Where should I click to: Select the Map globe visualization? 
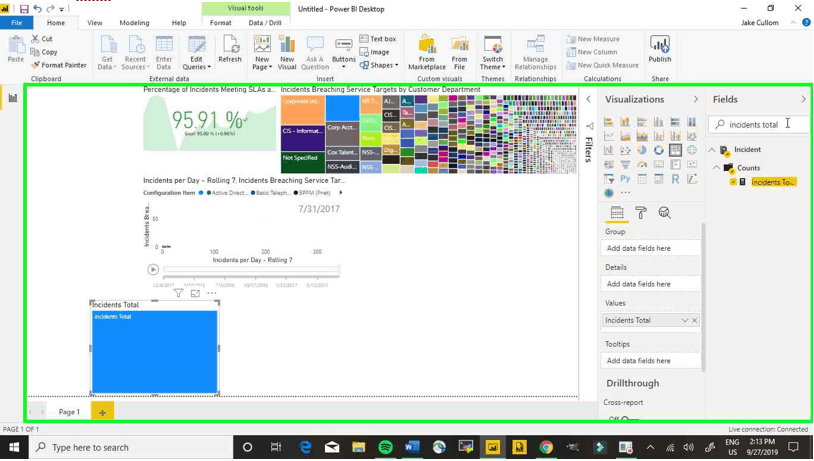pyautogui.click(x=691, y=150)
